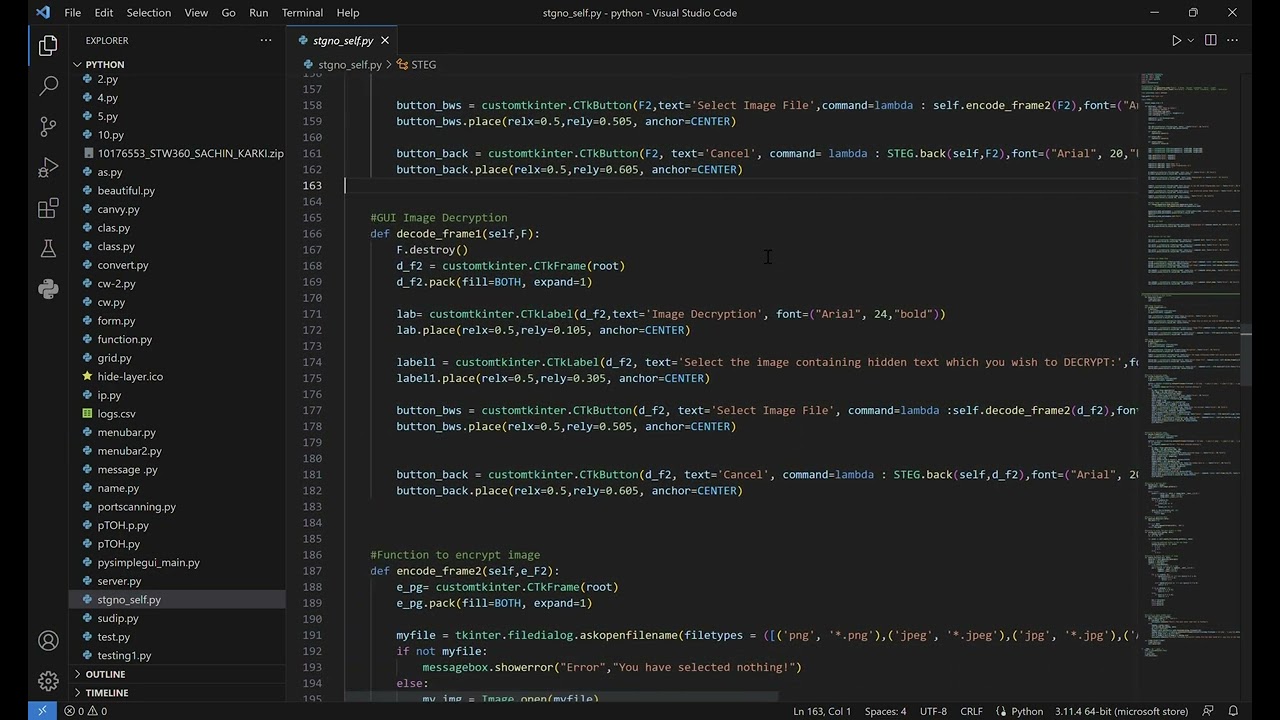Split the editor right
This screenshot has height=720, width=1280.
point(1210,40)
